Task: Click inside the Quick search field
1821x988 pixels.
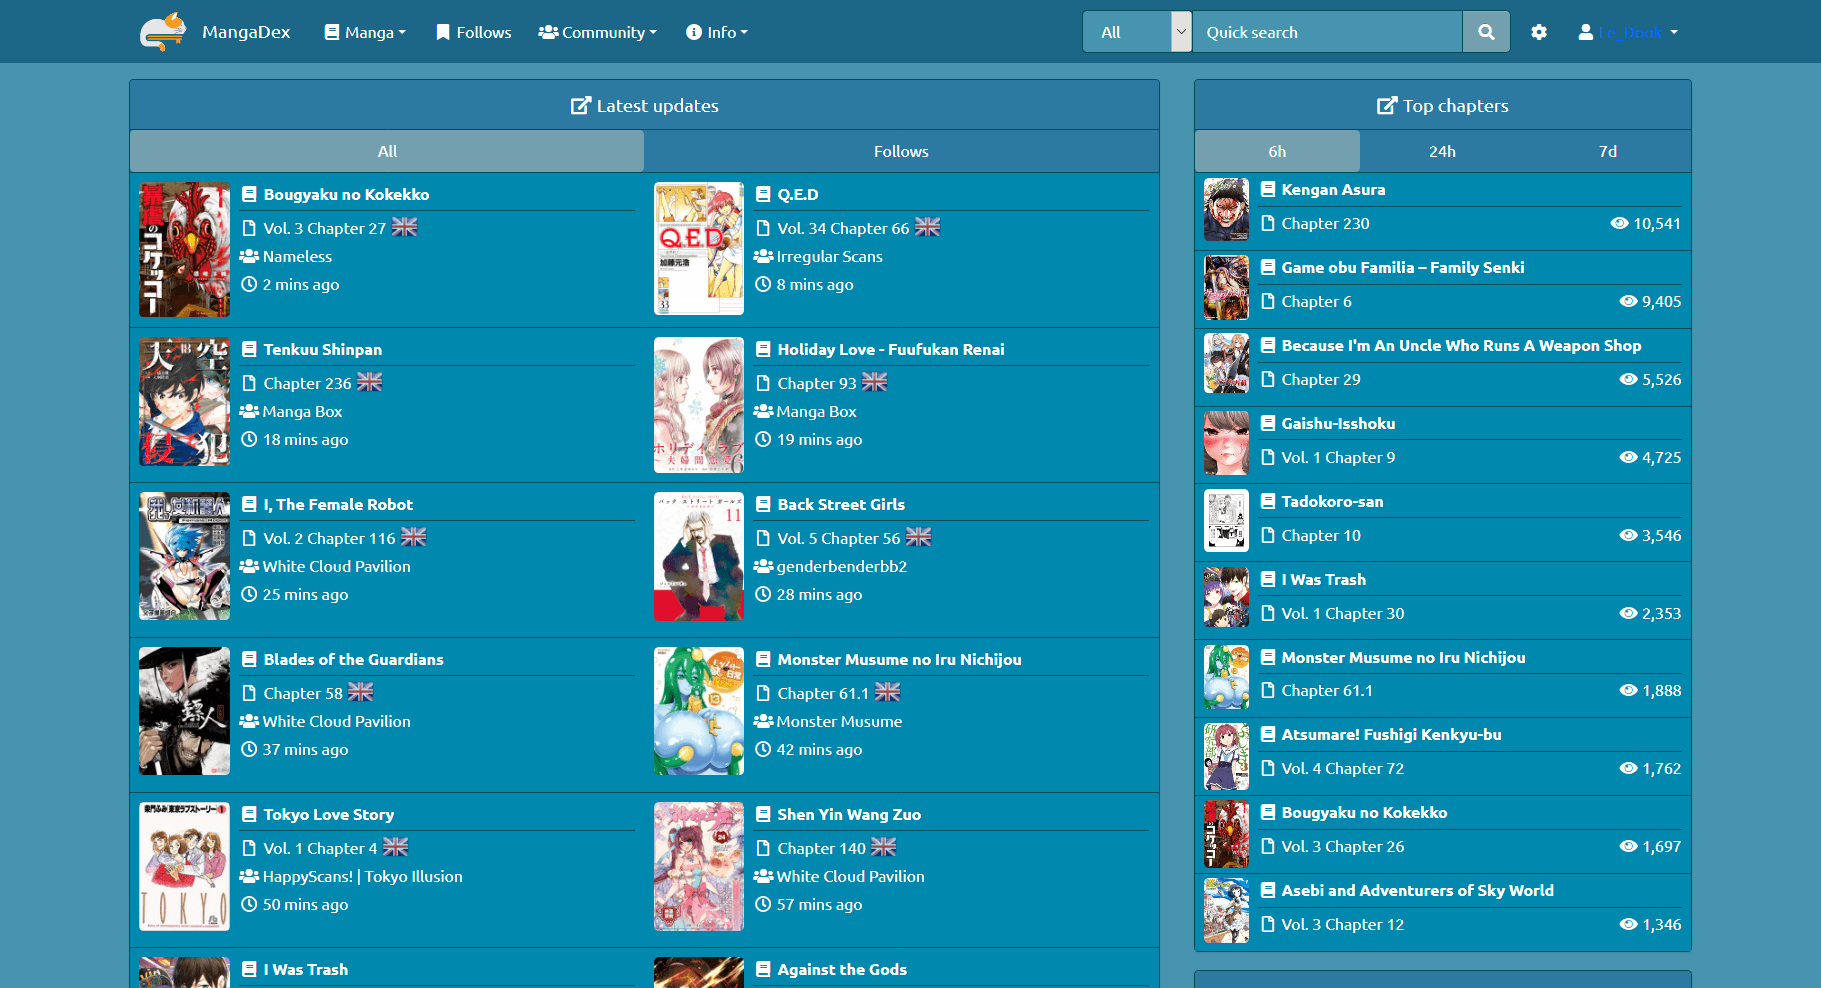Action: click(x=1325, y=31)
